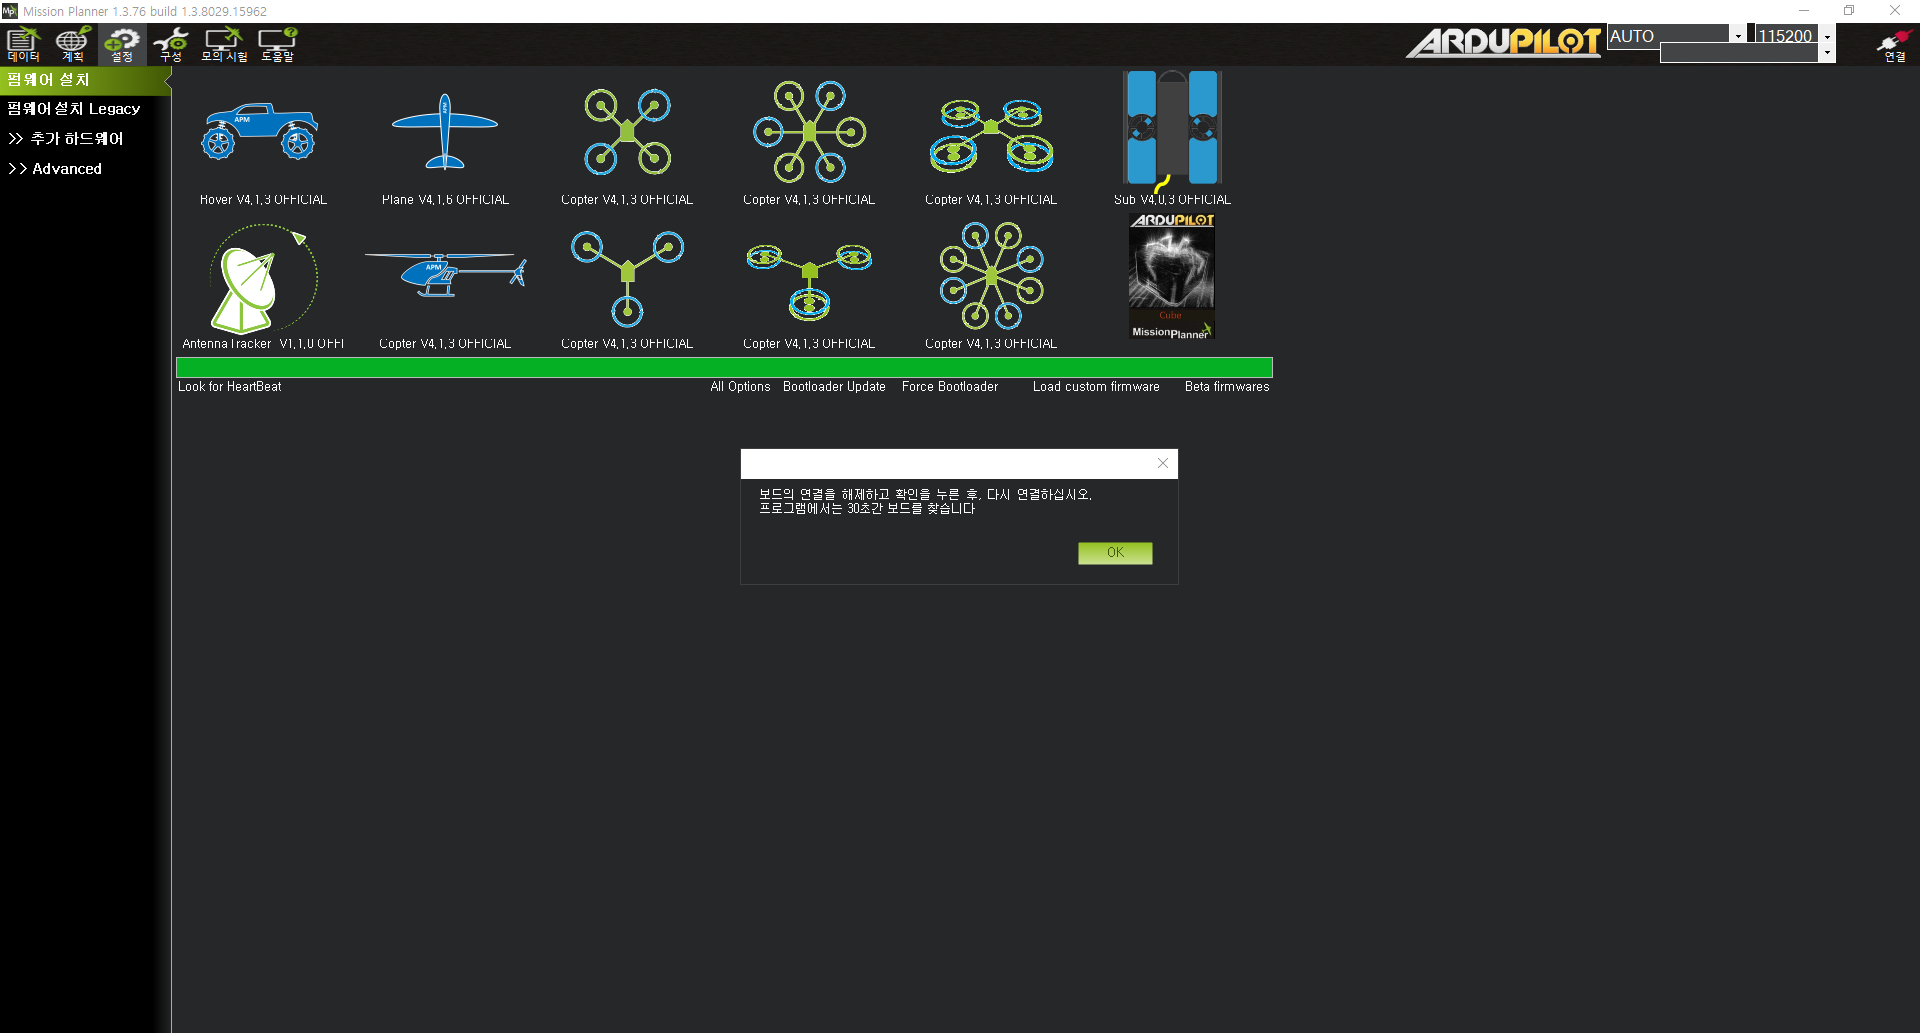The width and height of the screenshot is (1920, 1033).
Task: Open the 데이터 (Data) screen icon
Action: (23, 44)
